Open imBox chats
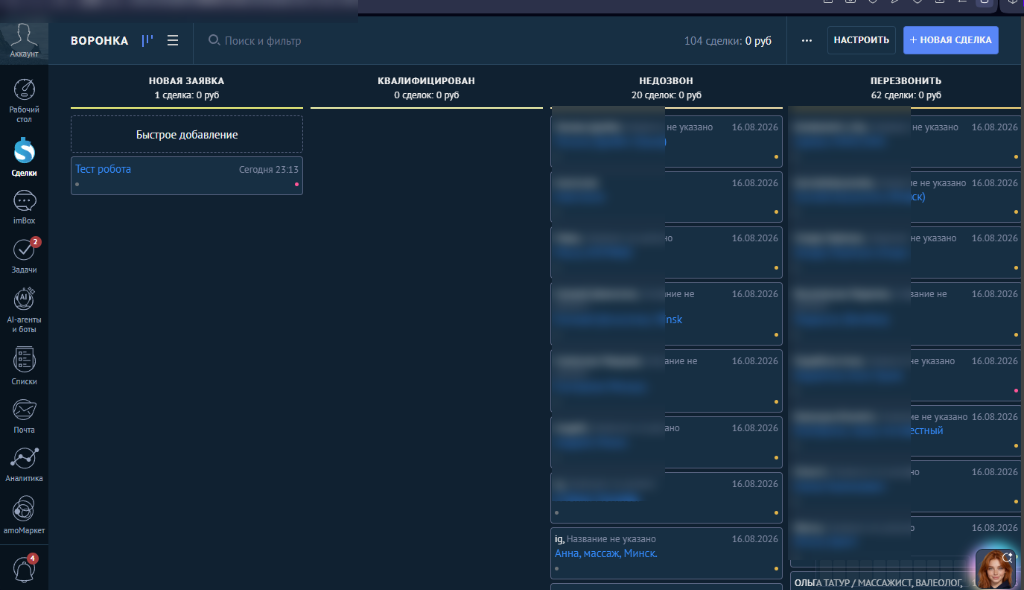The height and width of the screenshot is (590, 1024). [24, 208]
